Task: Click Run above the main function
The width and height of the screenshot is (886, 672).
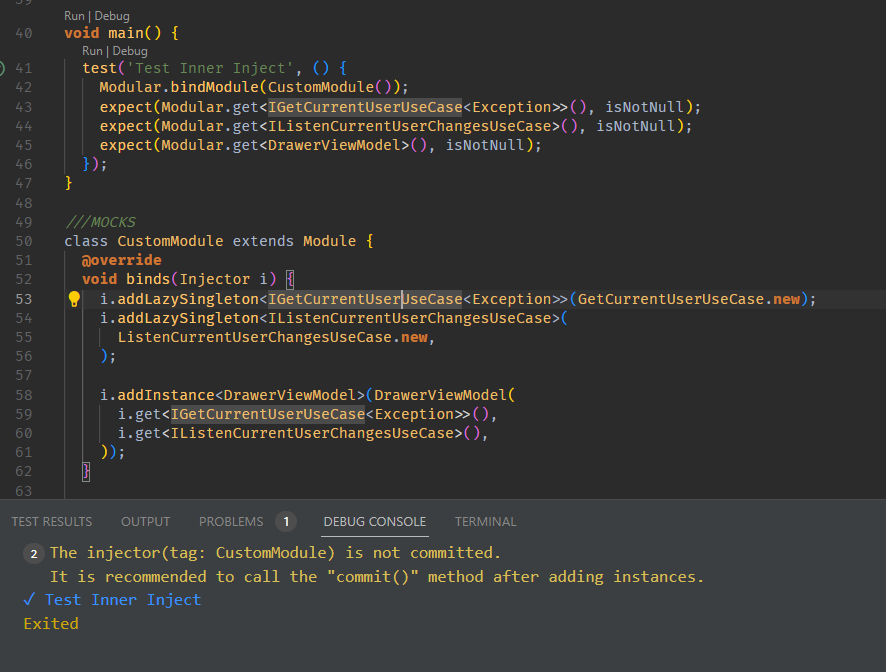Action: (73, 15)
